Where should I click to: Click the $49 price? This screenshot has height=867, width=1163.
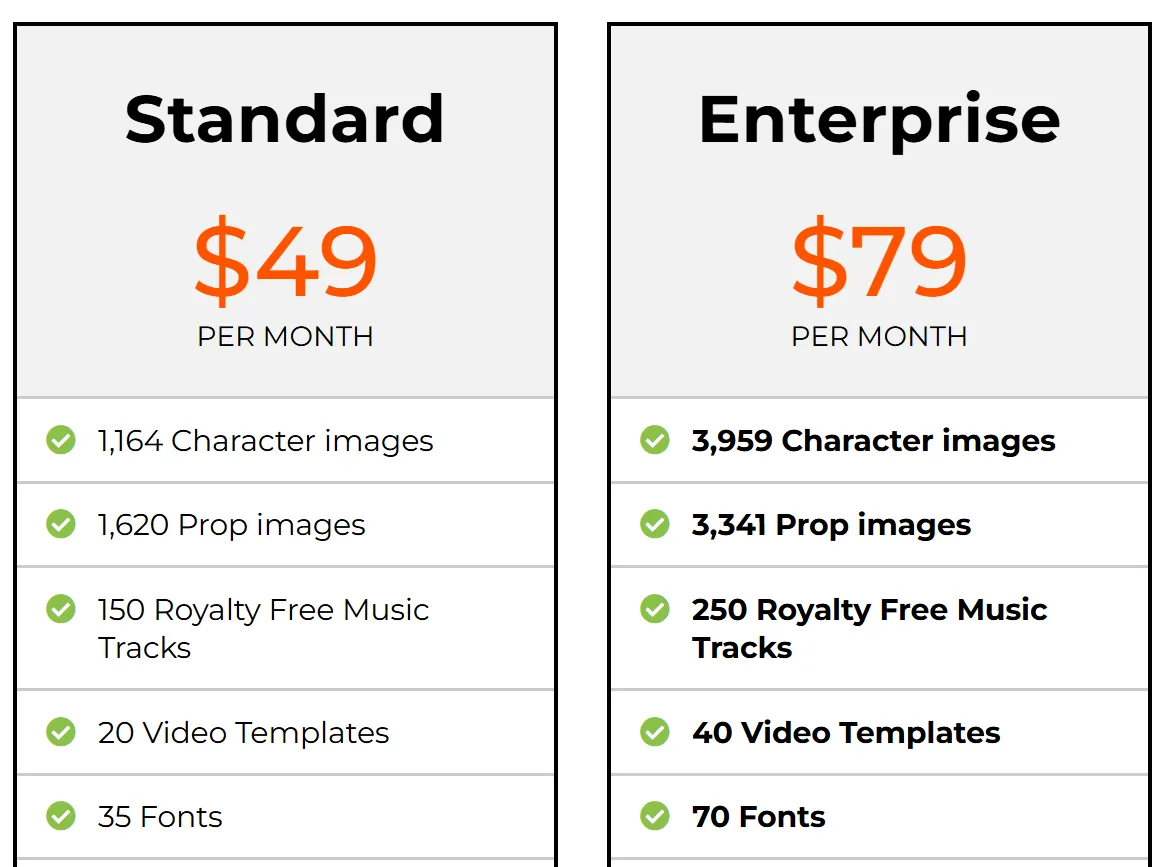(285, 262)
